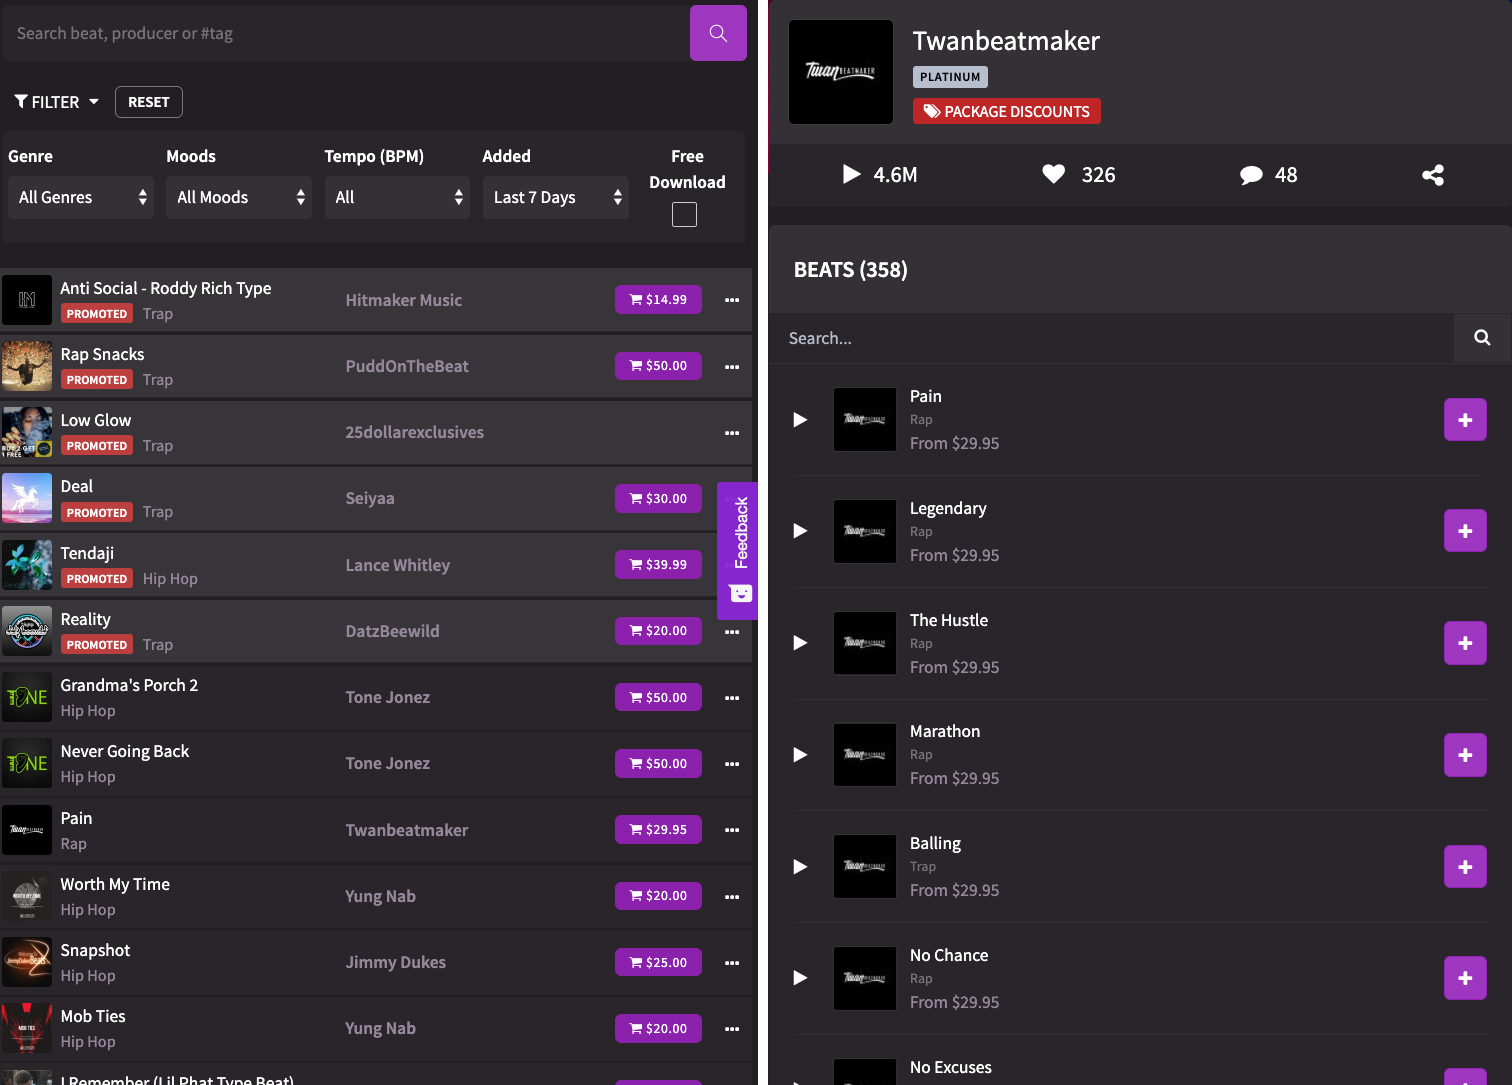This screenshot has height=1085, width=1512.
Task: Open more options for Reality beat
Action: (732, 631)
